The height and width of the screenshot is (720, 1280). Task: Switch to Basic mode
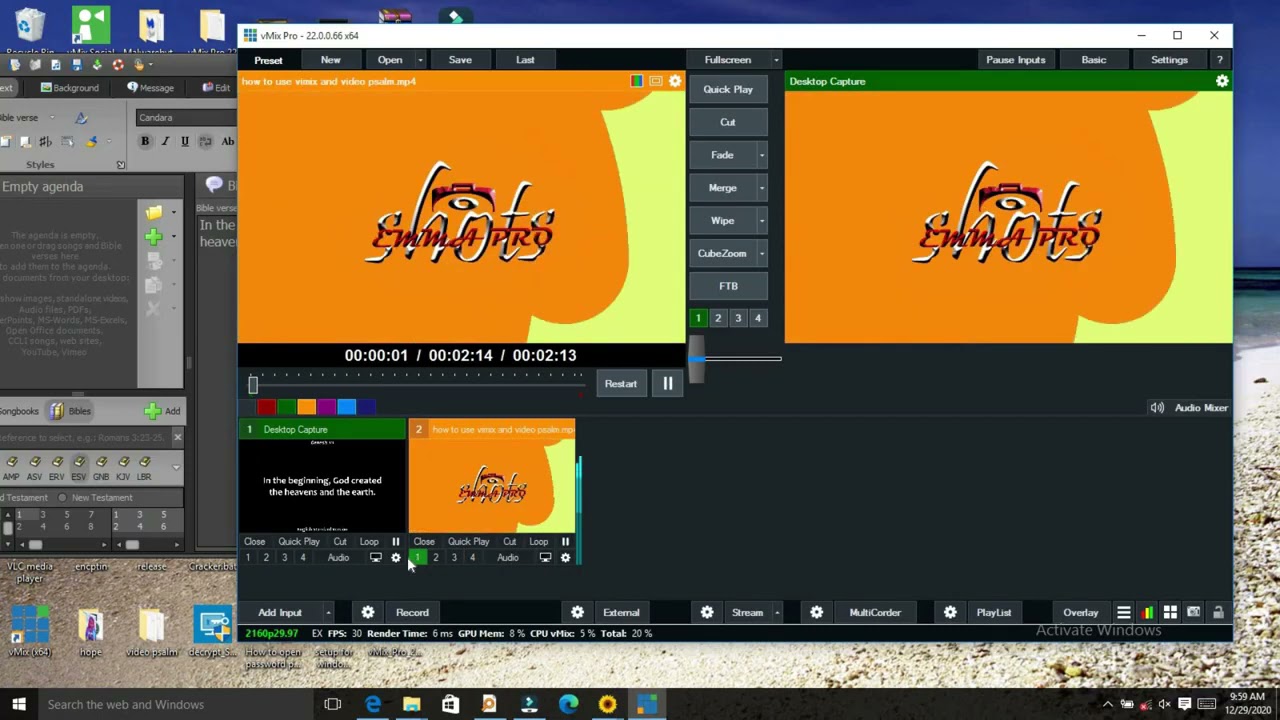pos(1094,60)
